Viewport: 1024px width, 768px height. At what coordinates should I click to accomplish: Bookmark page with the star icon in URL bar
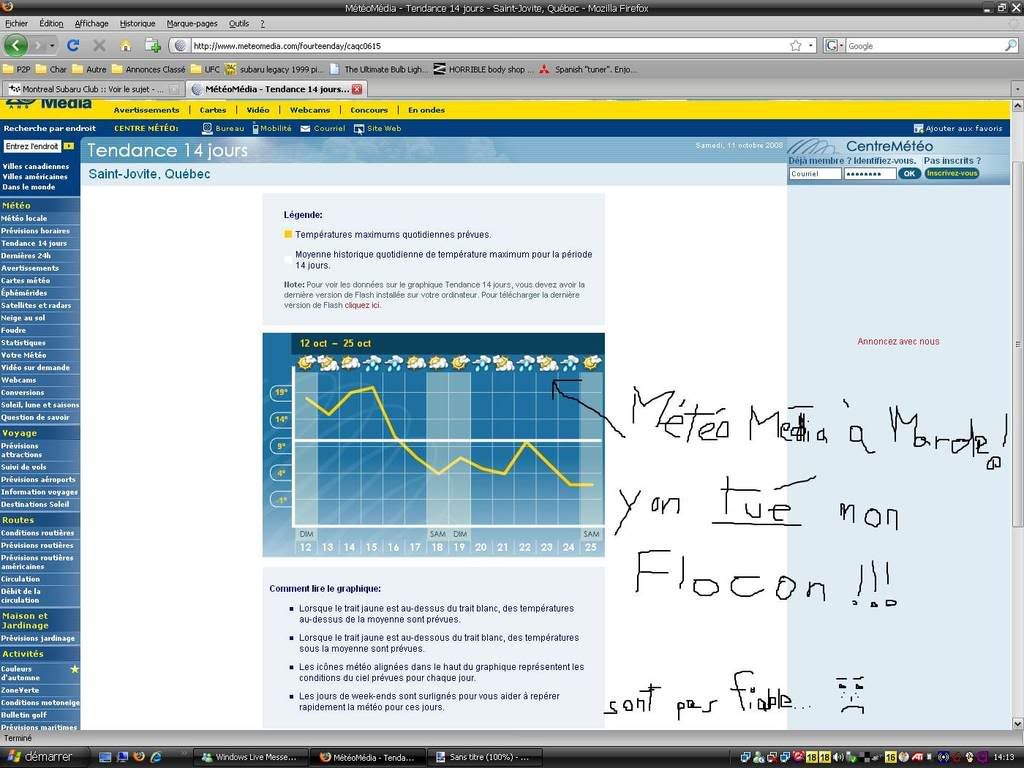[795, 46]
